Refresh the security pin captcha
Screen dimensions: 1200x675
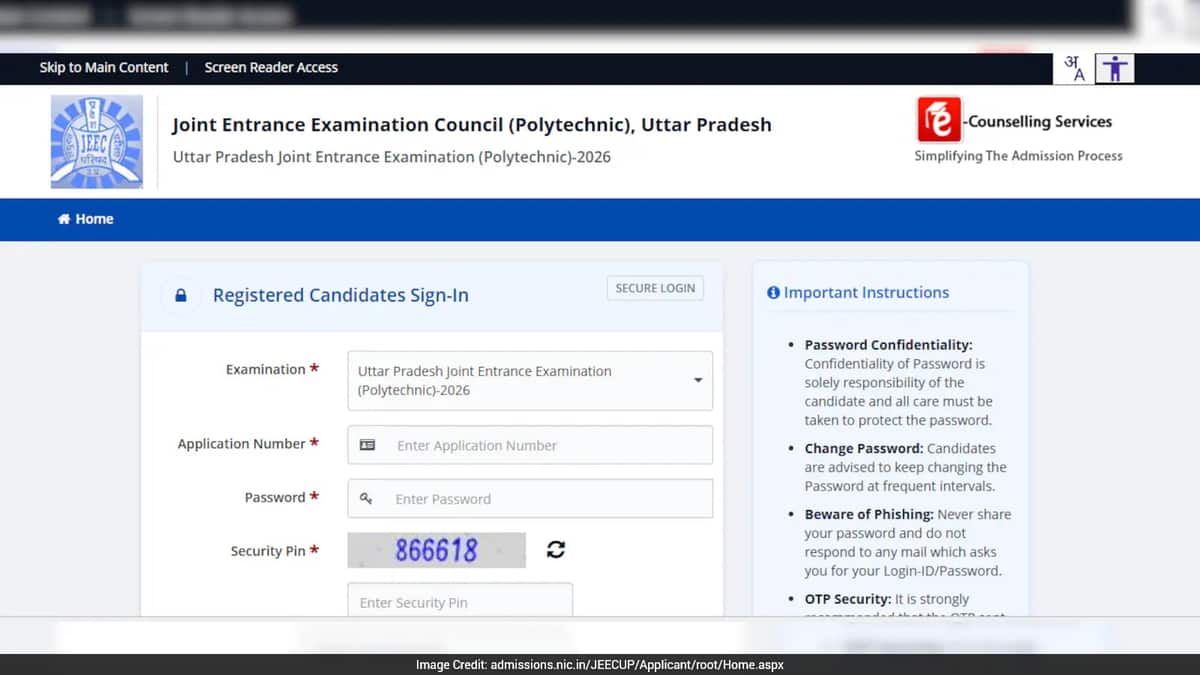[556, 549]
